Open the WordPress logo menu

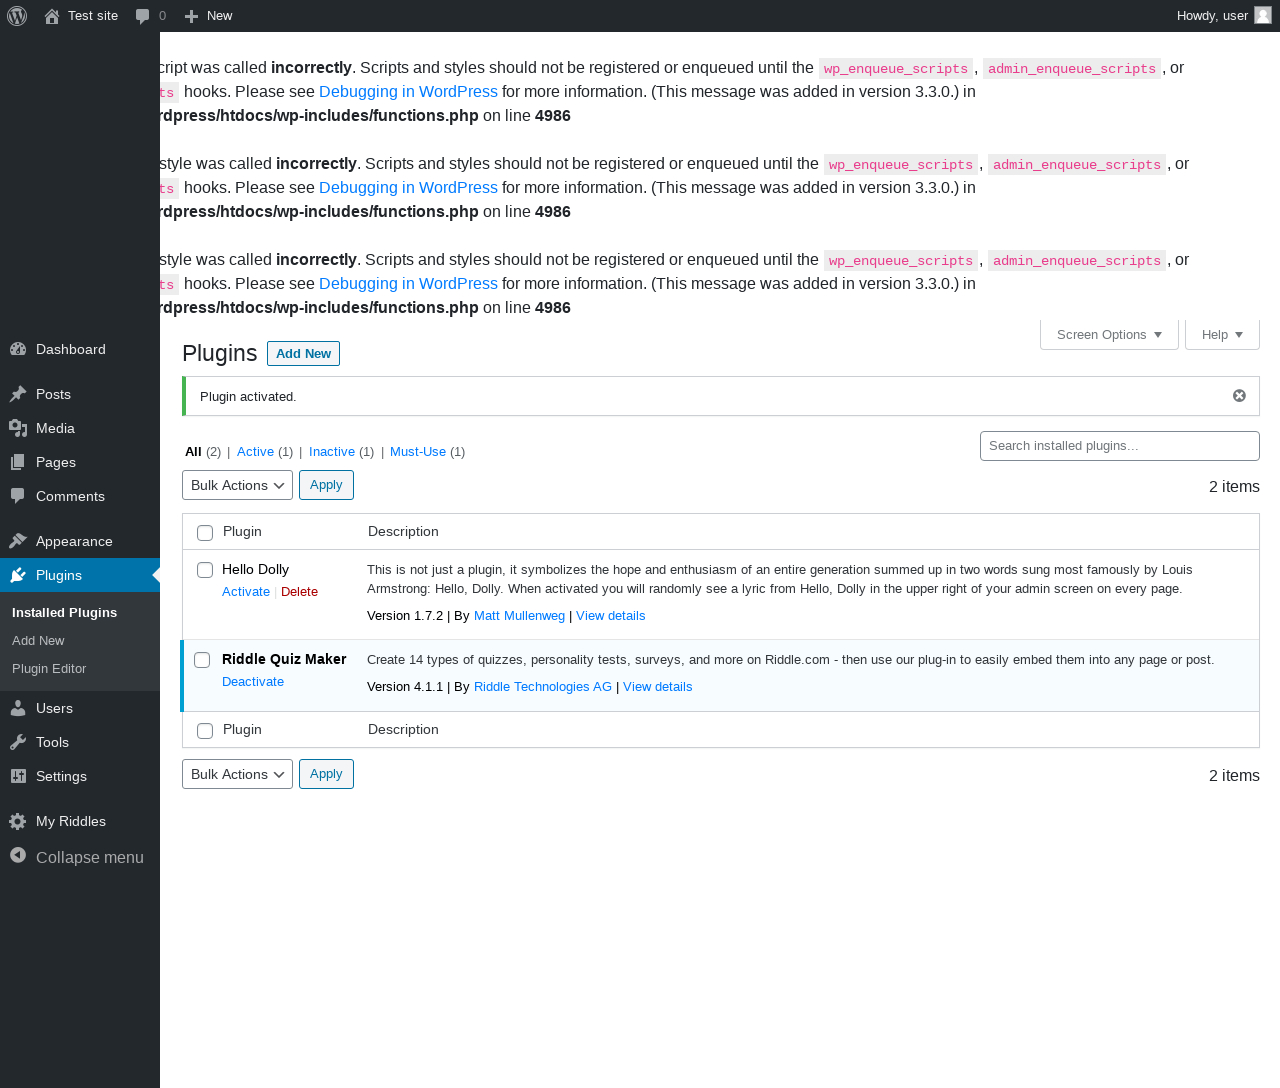click(x=17, y=16)
